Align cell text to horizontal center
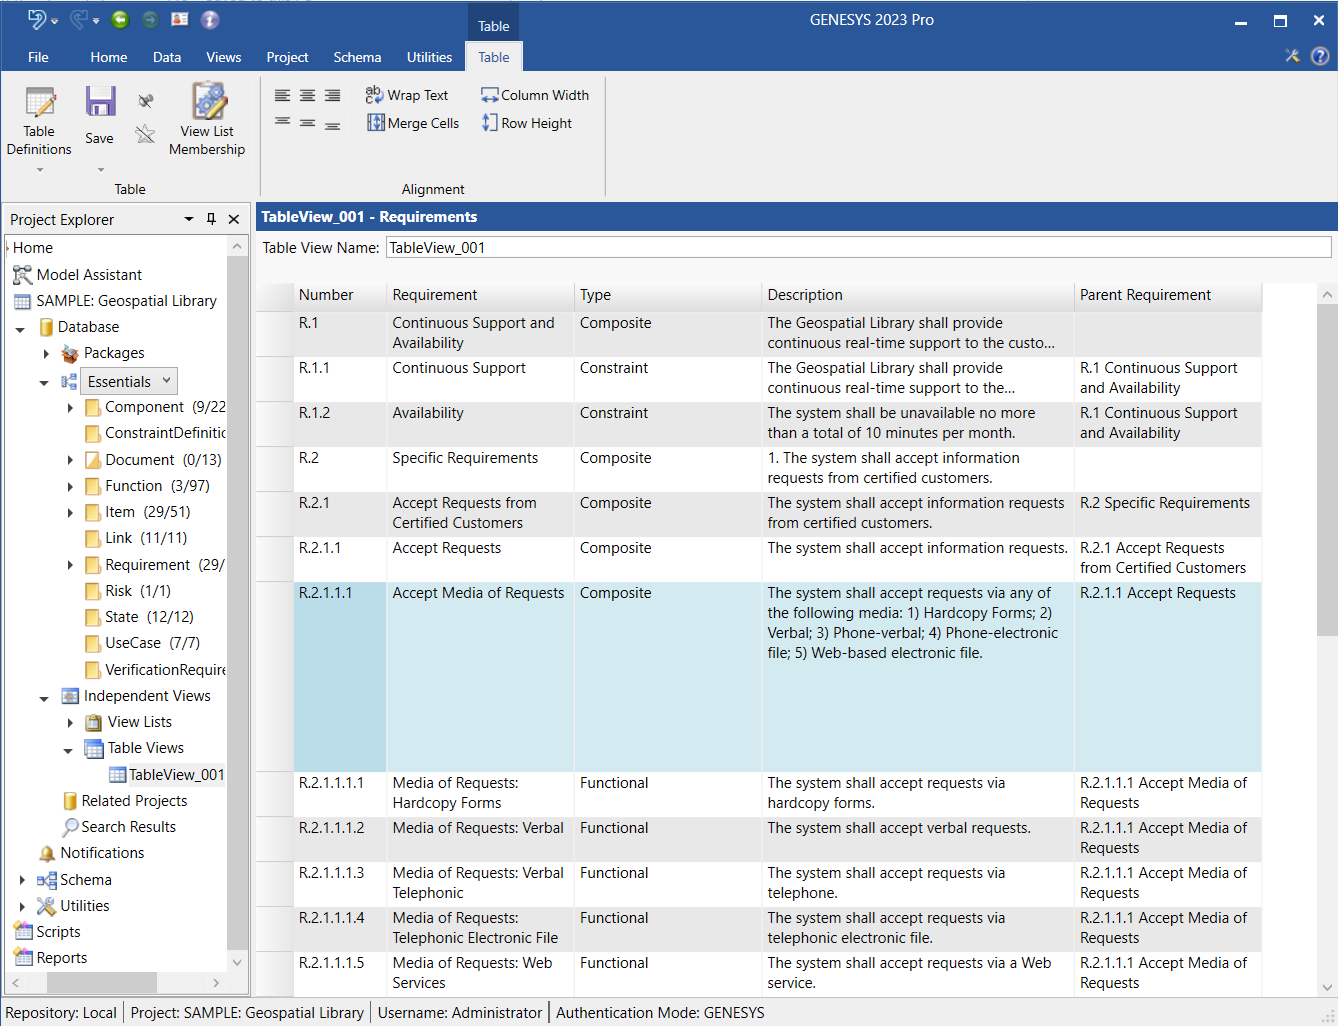1338x1026 pixels. pyautogui.click(x=307, y=96)
